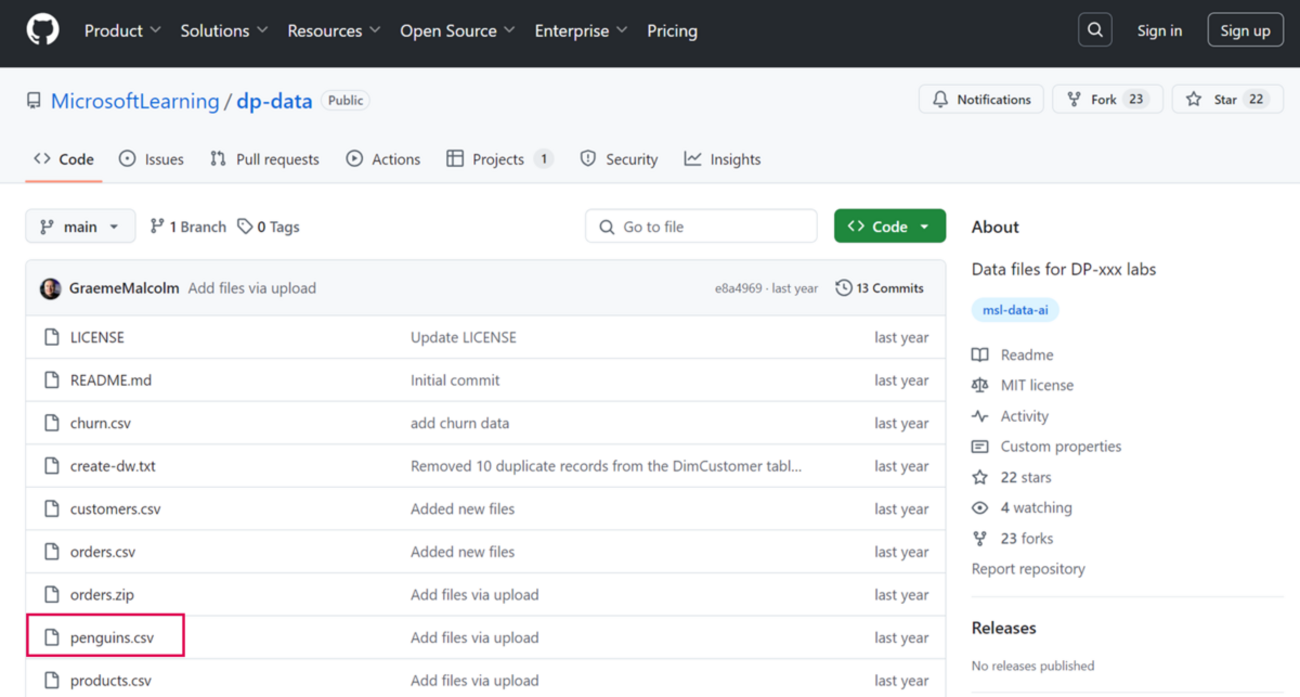The width and height of the screenshot is (1300, 697).
Task: Open commit message 'add churn data'
Action: [x=460, y=423]
